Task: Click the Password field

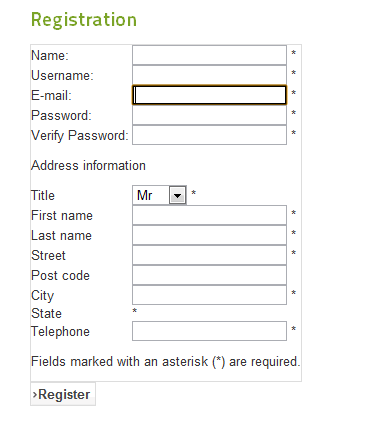Action: pyautogui.click(x=209, y=115)
